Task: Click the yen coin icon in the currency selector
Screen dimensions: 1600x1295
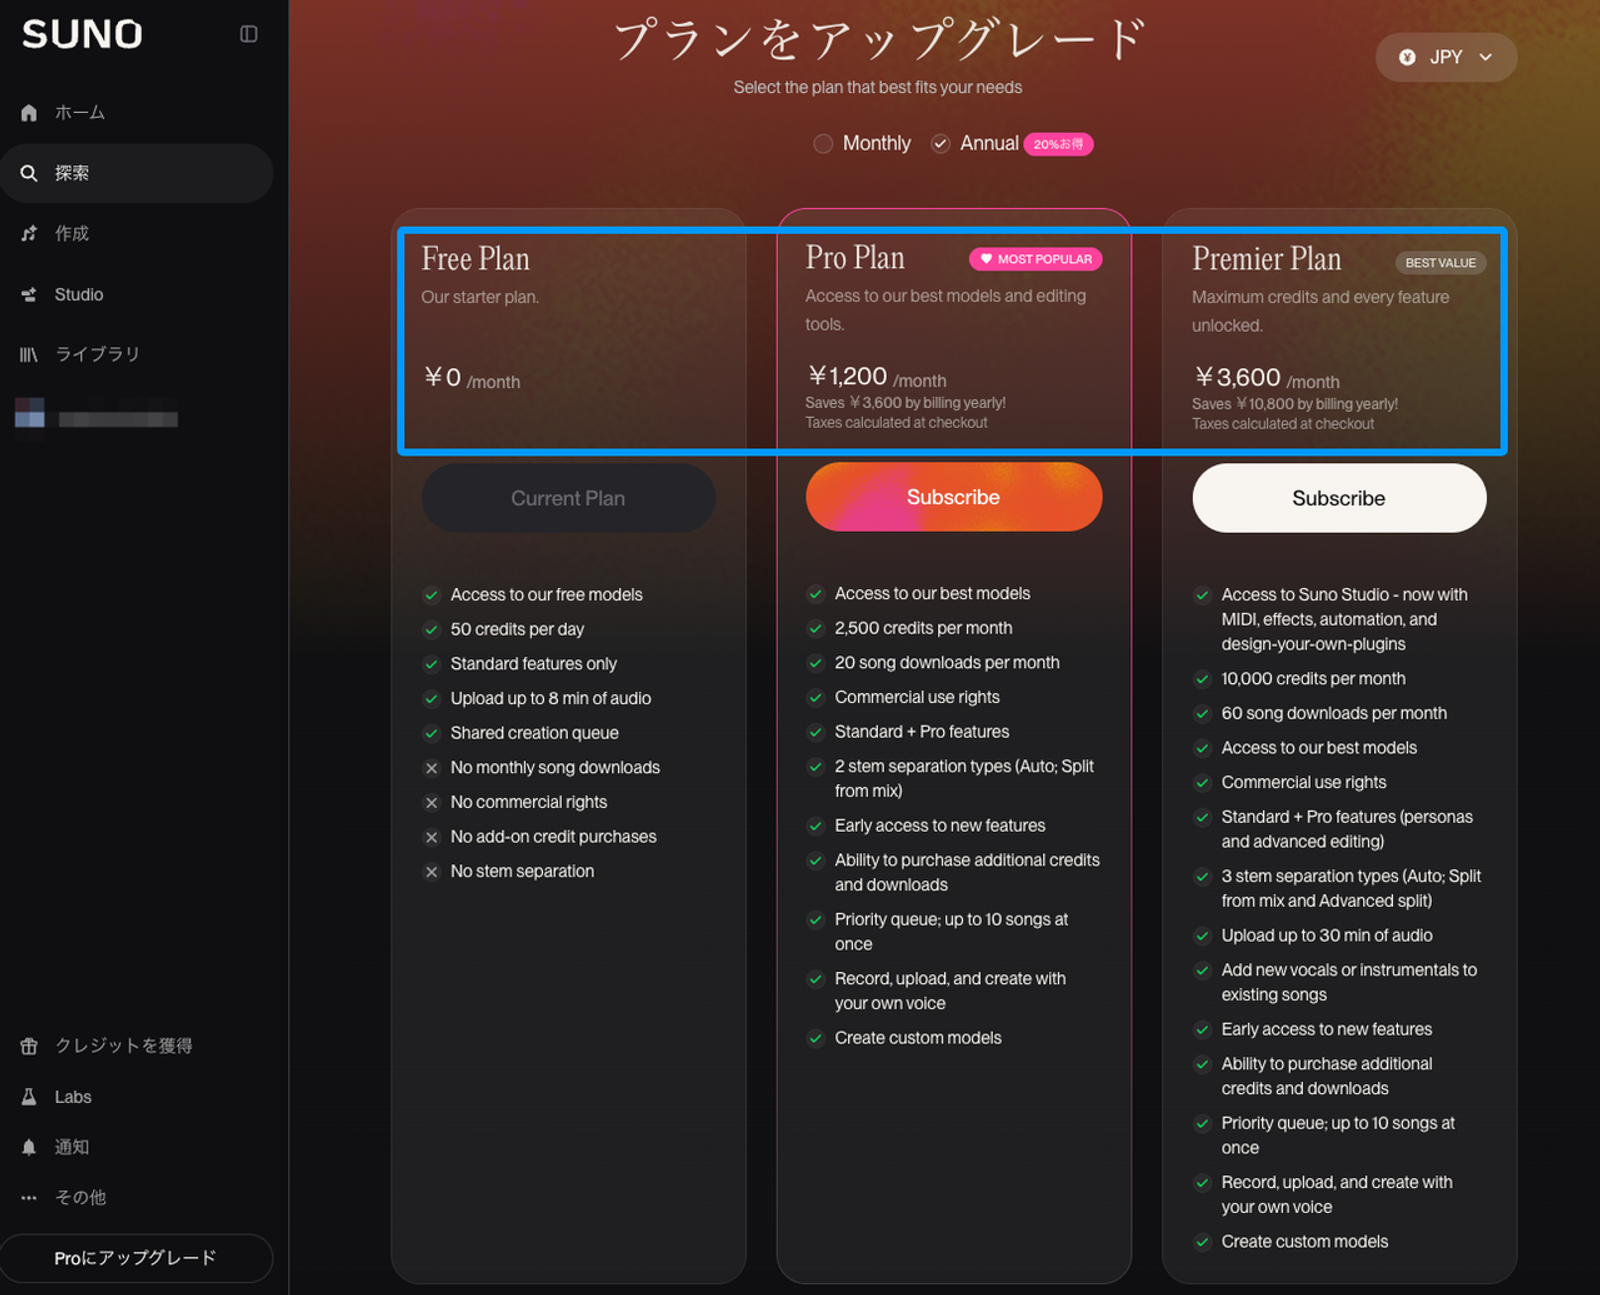Action: pyautogui.click(x=1407, y=57)
